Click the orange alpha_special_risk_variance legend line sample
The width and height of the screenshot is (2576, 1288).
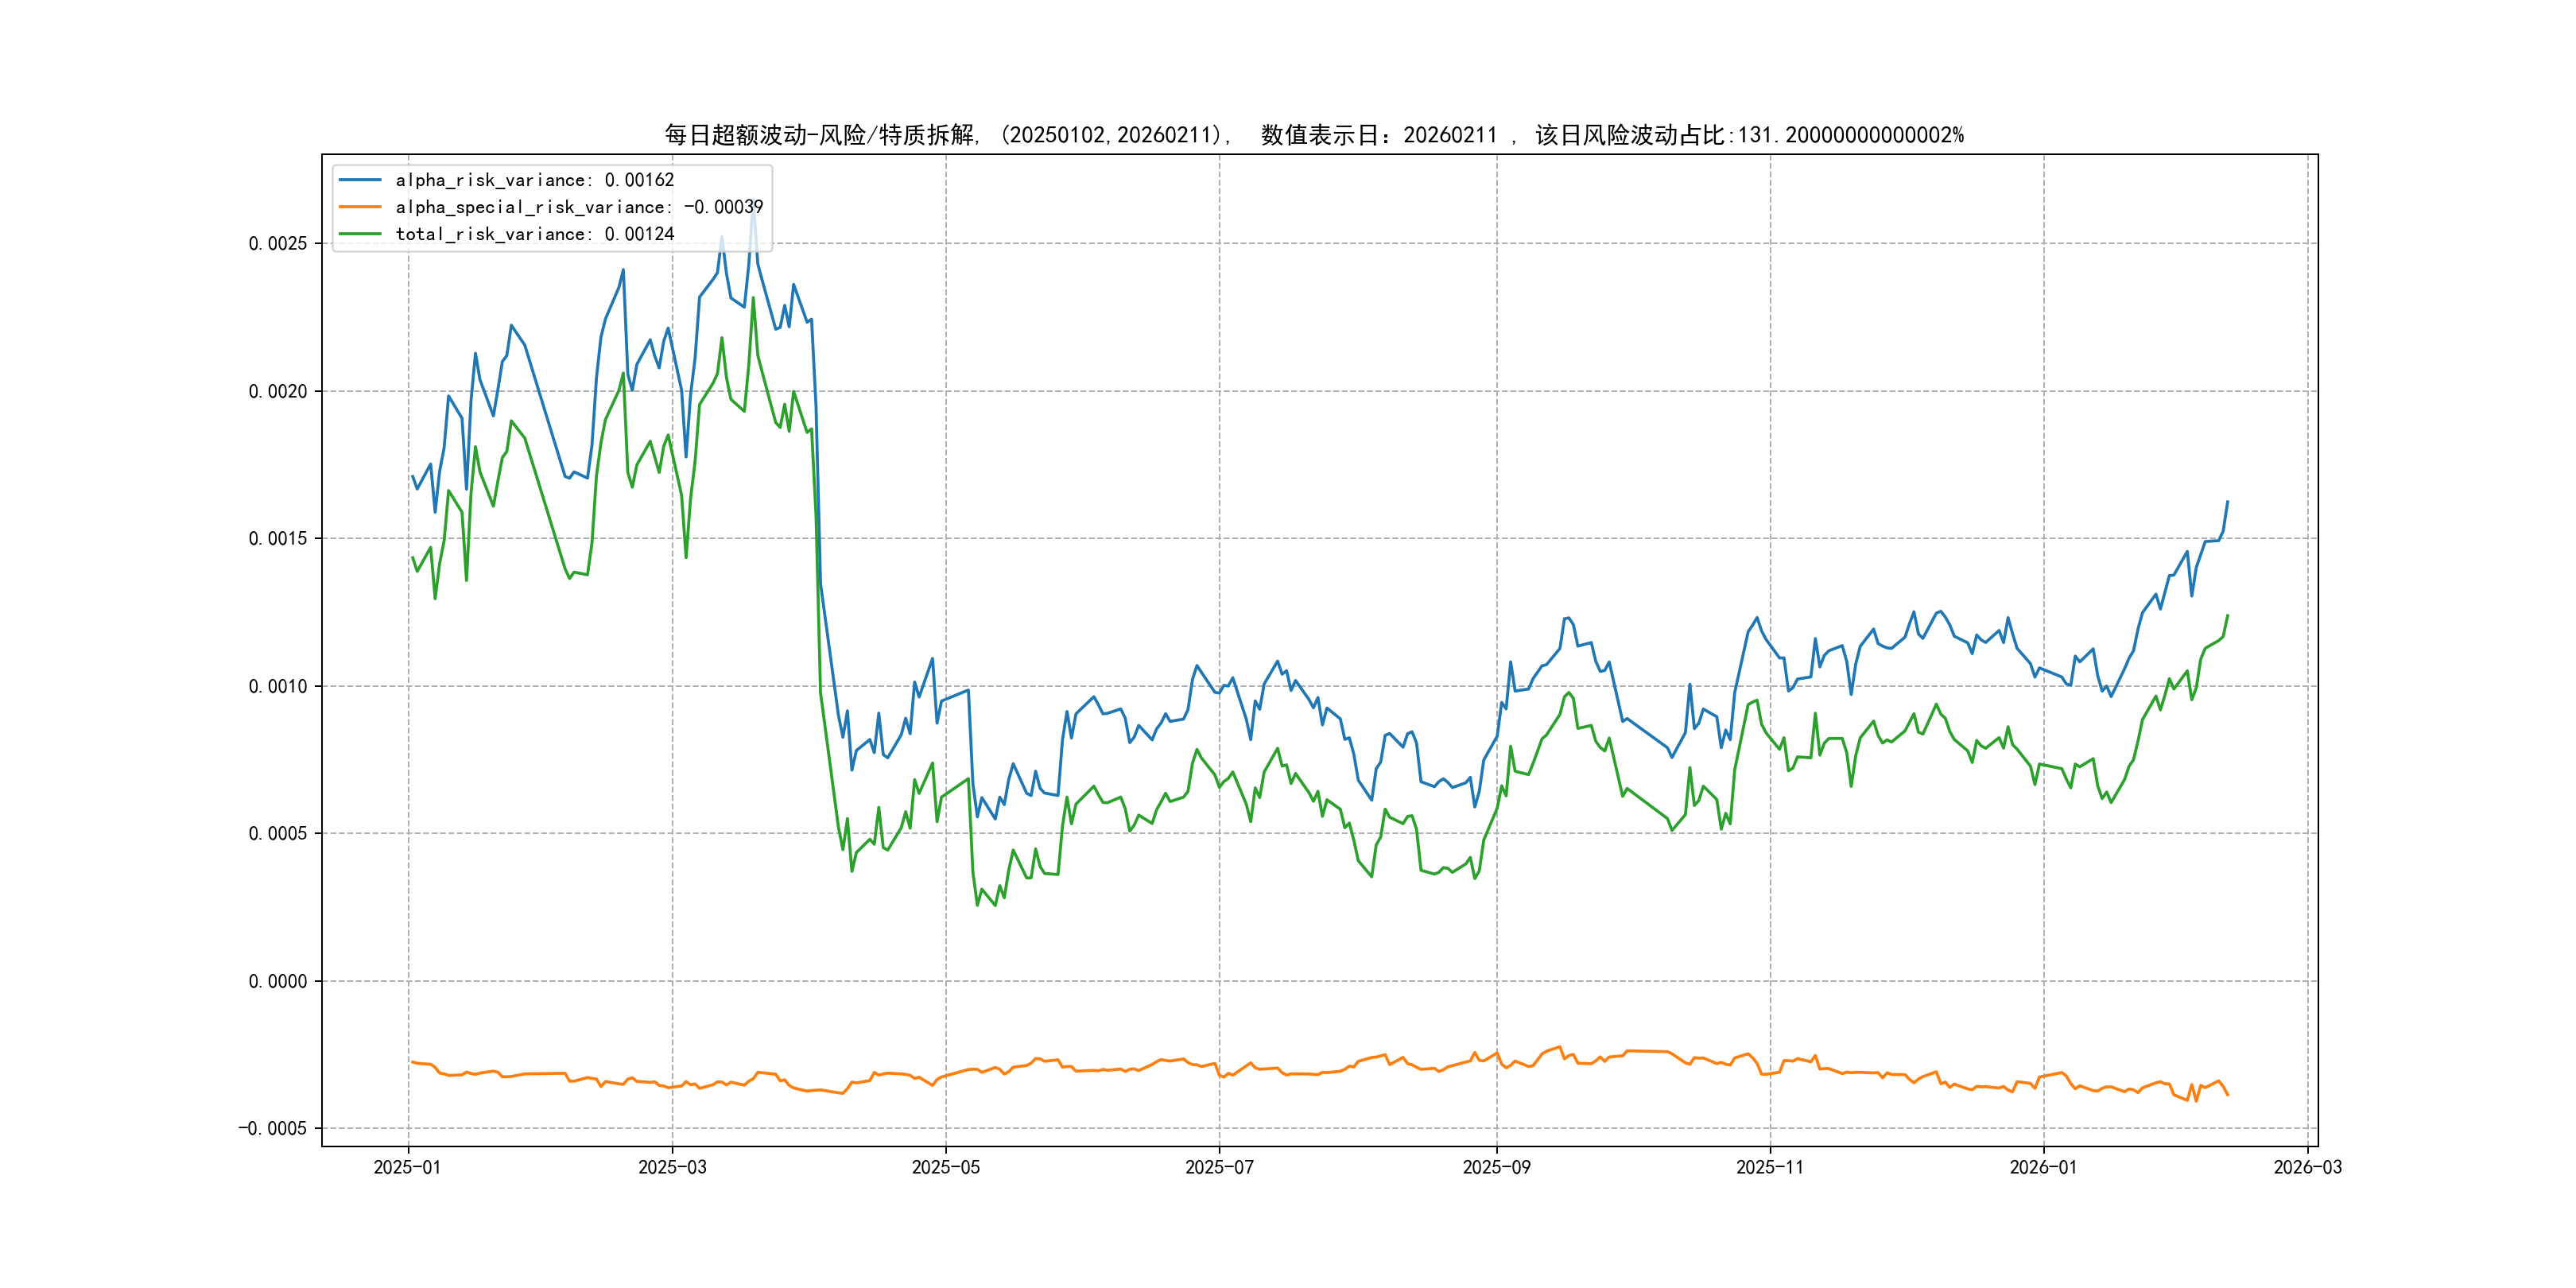pyautogui.click(x=360, y=207)
